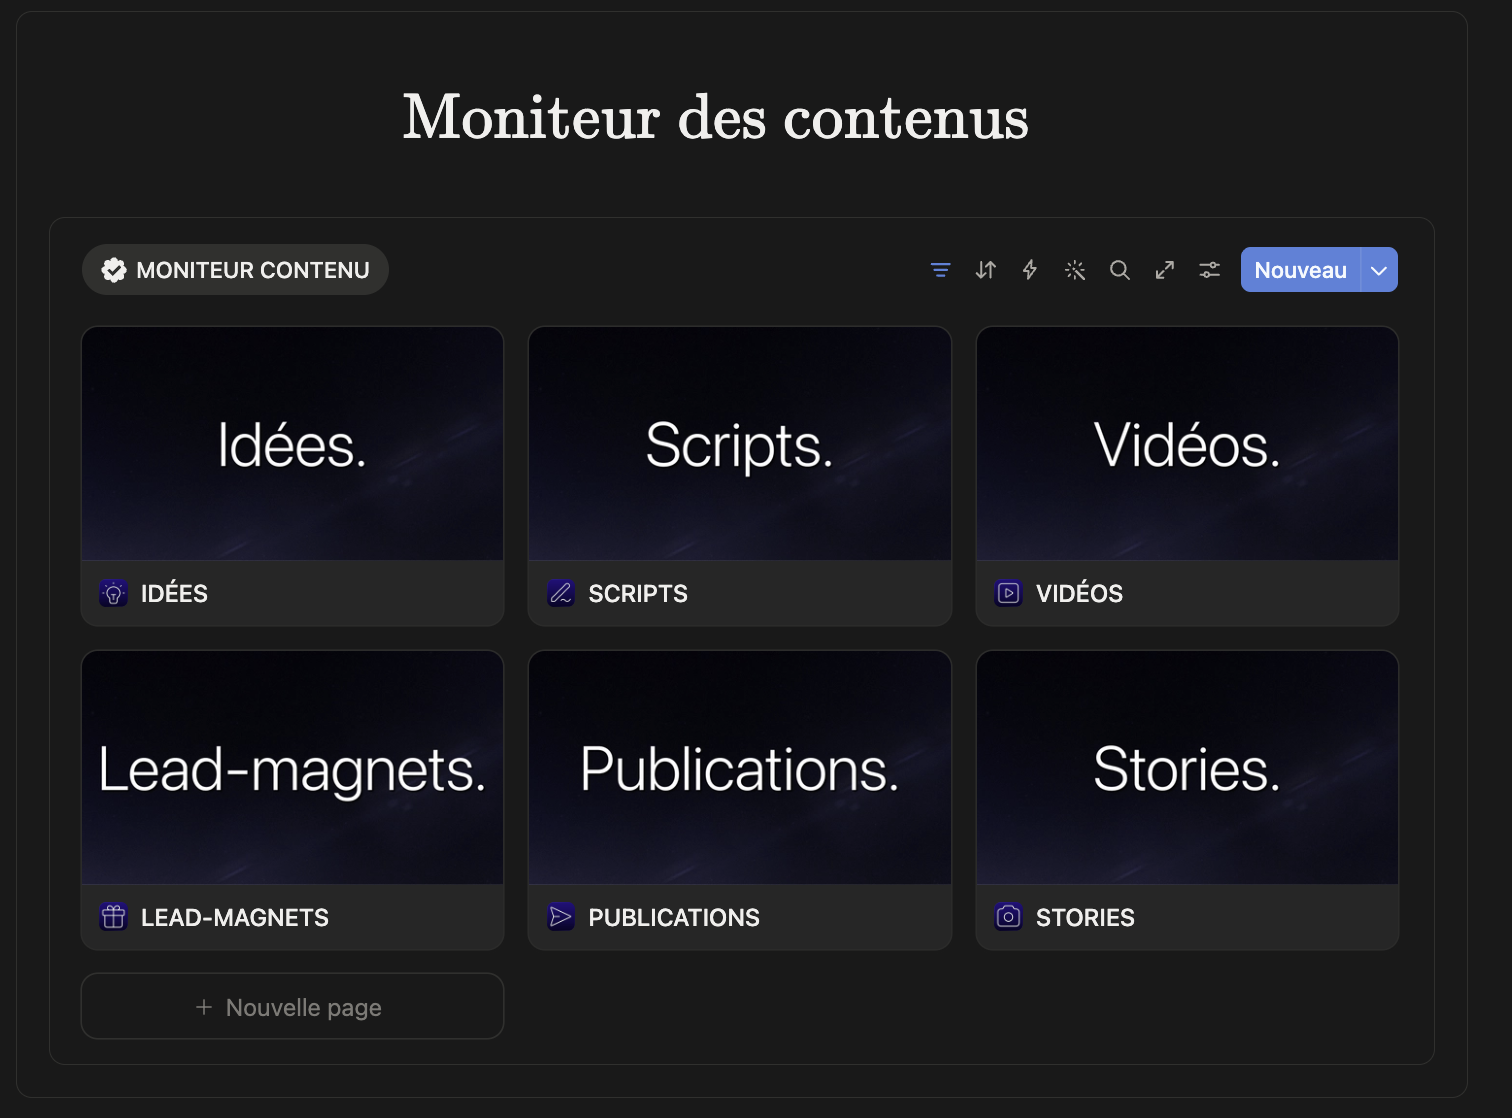Open the Publications. cover thumbnail
This screenshot has width=1512, height=1118.
click(x=740, y=768)
